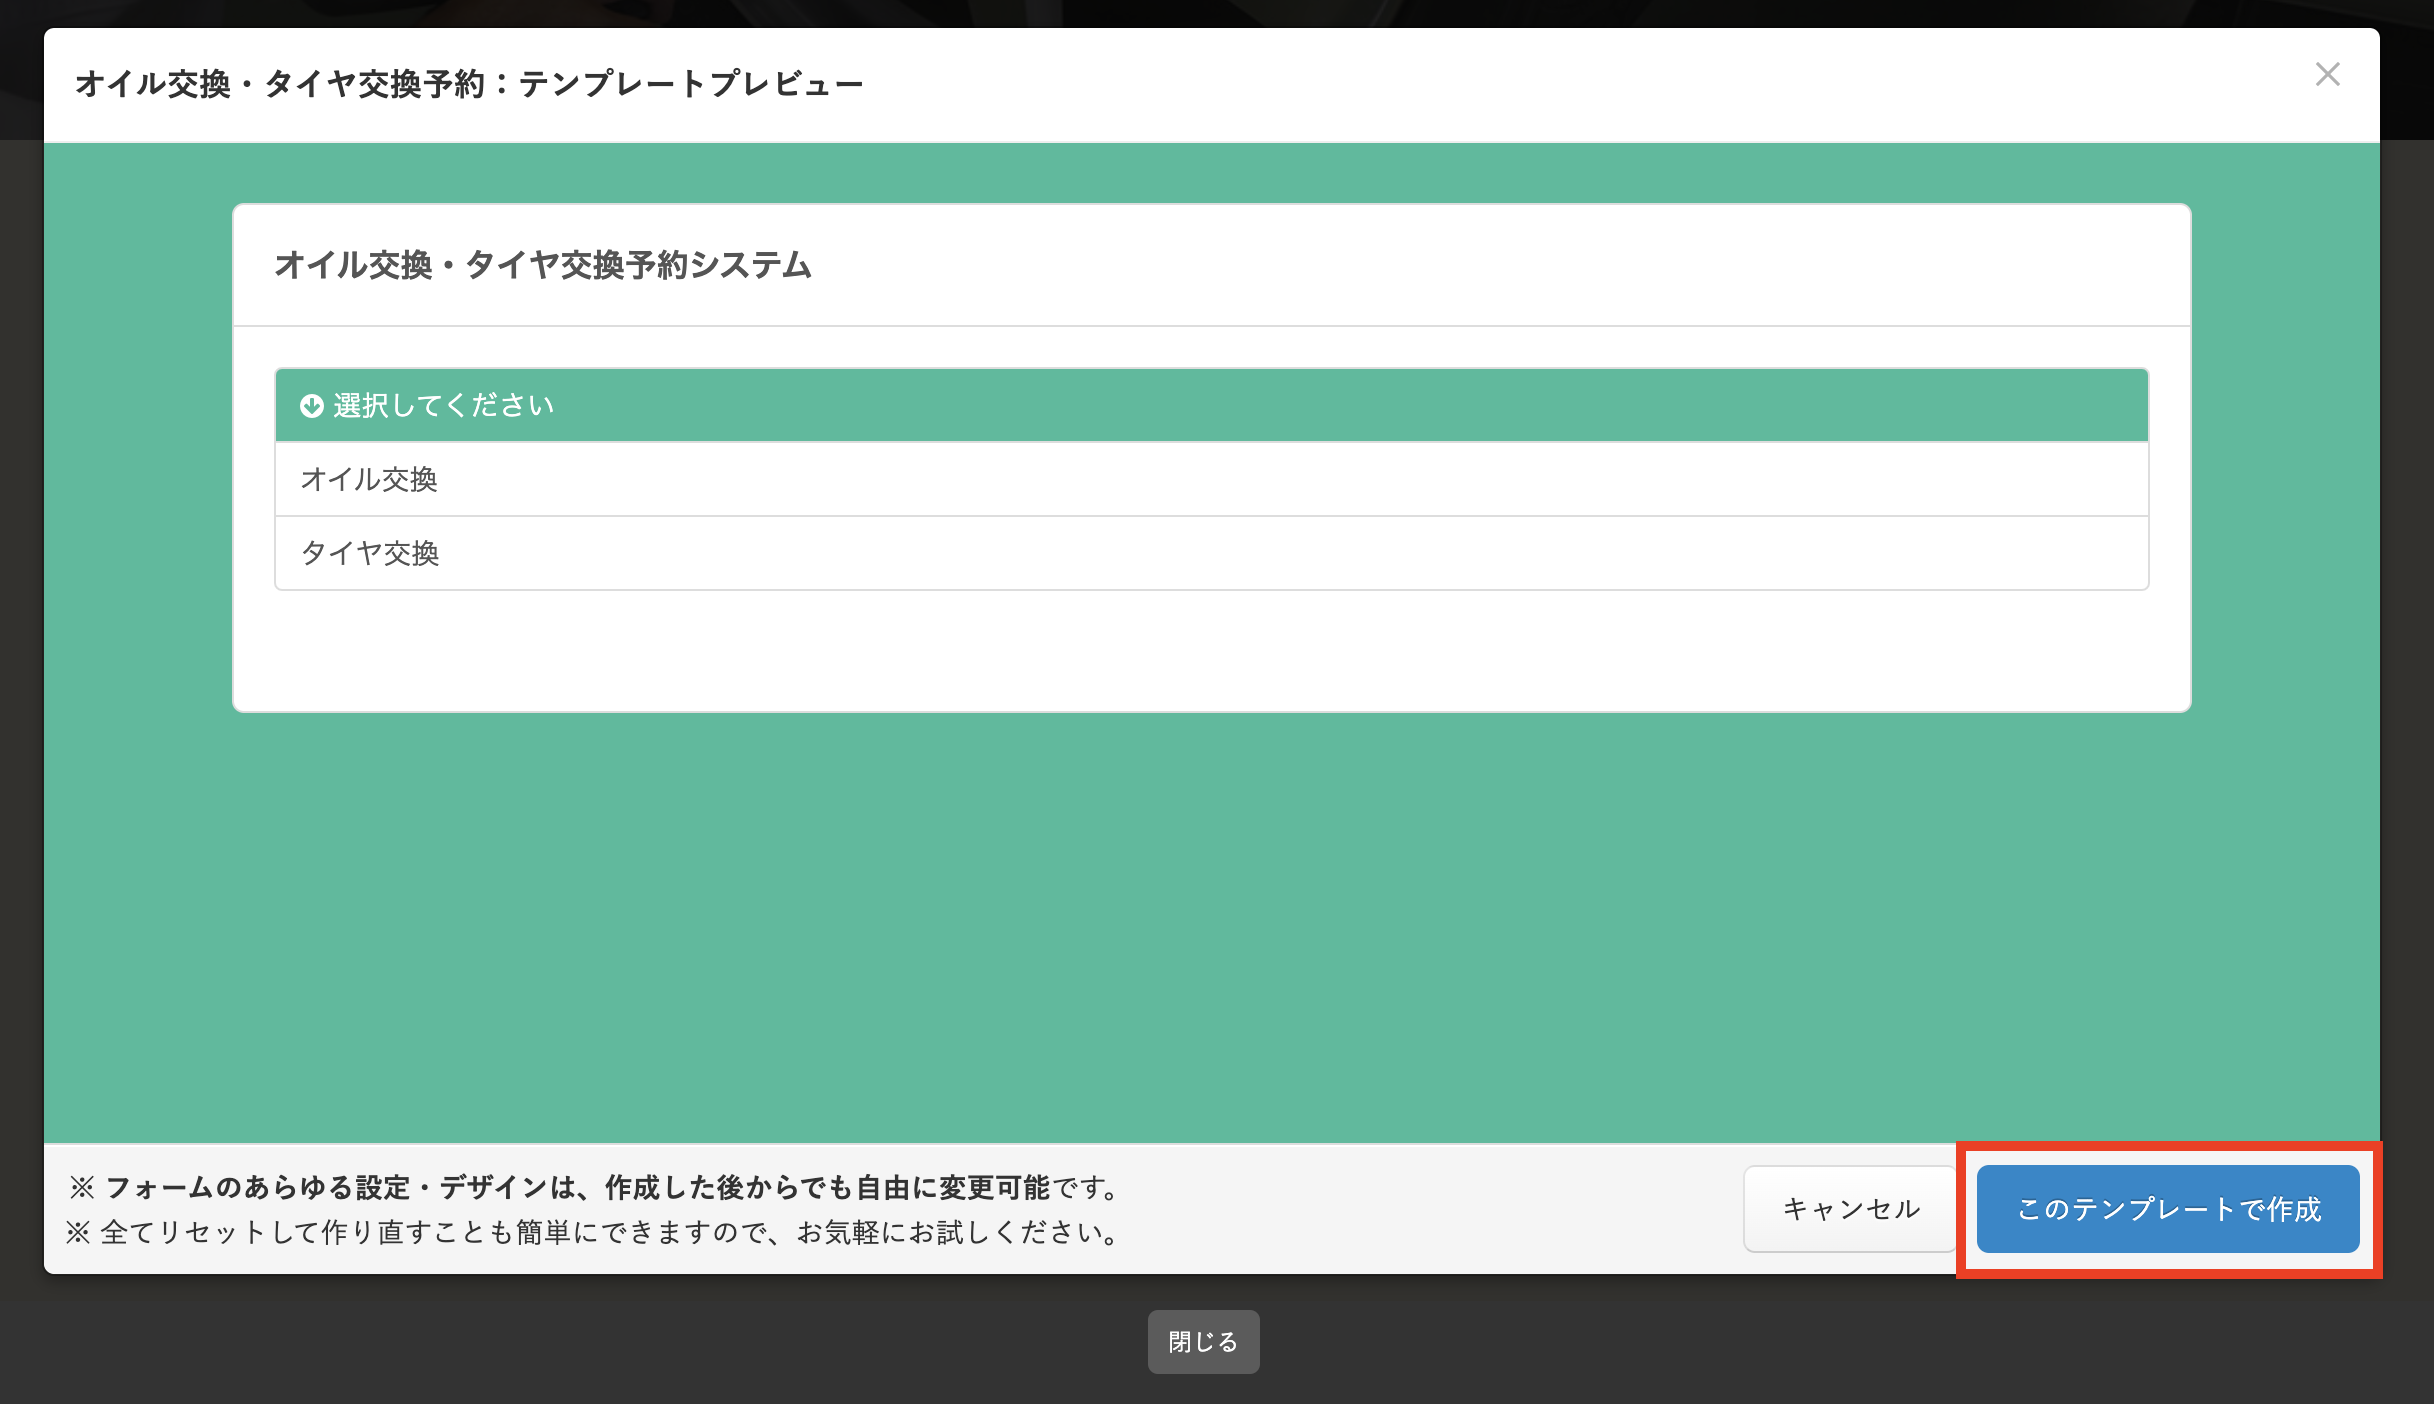This screenshot has width=2434, height=1404.
Task: Click the empty white area under タイヤ交換 row
Action: coord(1210,650)
